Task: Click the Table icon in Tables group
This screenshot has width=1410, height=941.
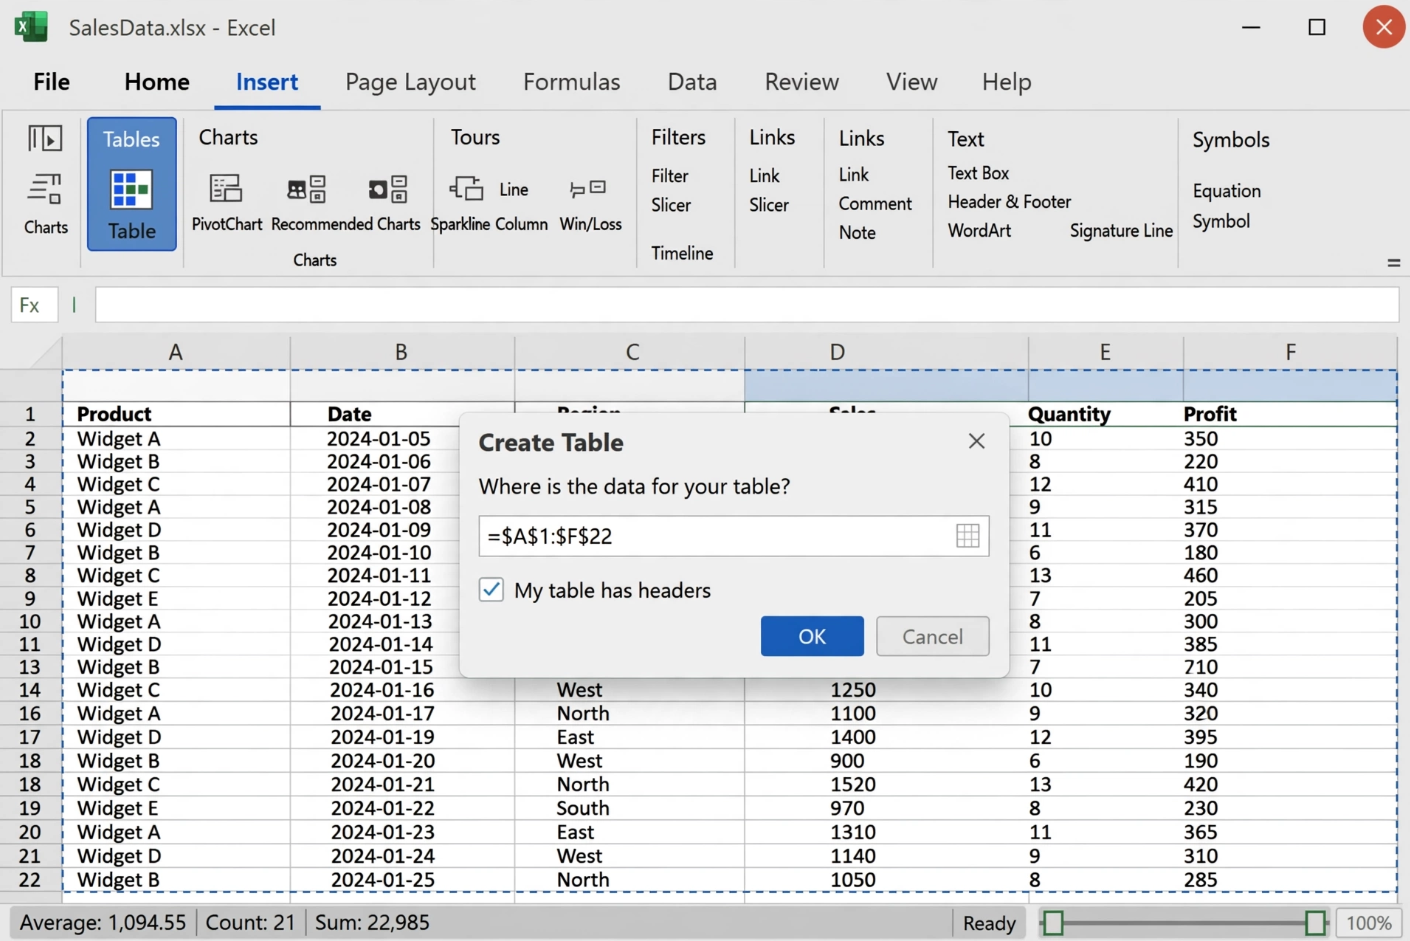Action: pos(131,190)
